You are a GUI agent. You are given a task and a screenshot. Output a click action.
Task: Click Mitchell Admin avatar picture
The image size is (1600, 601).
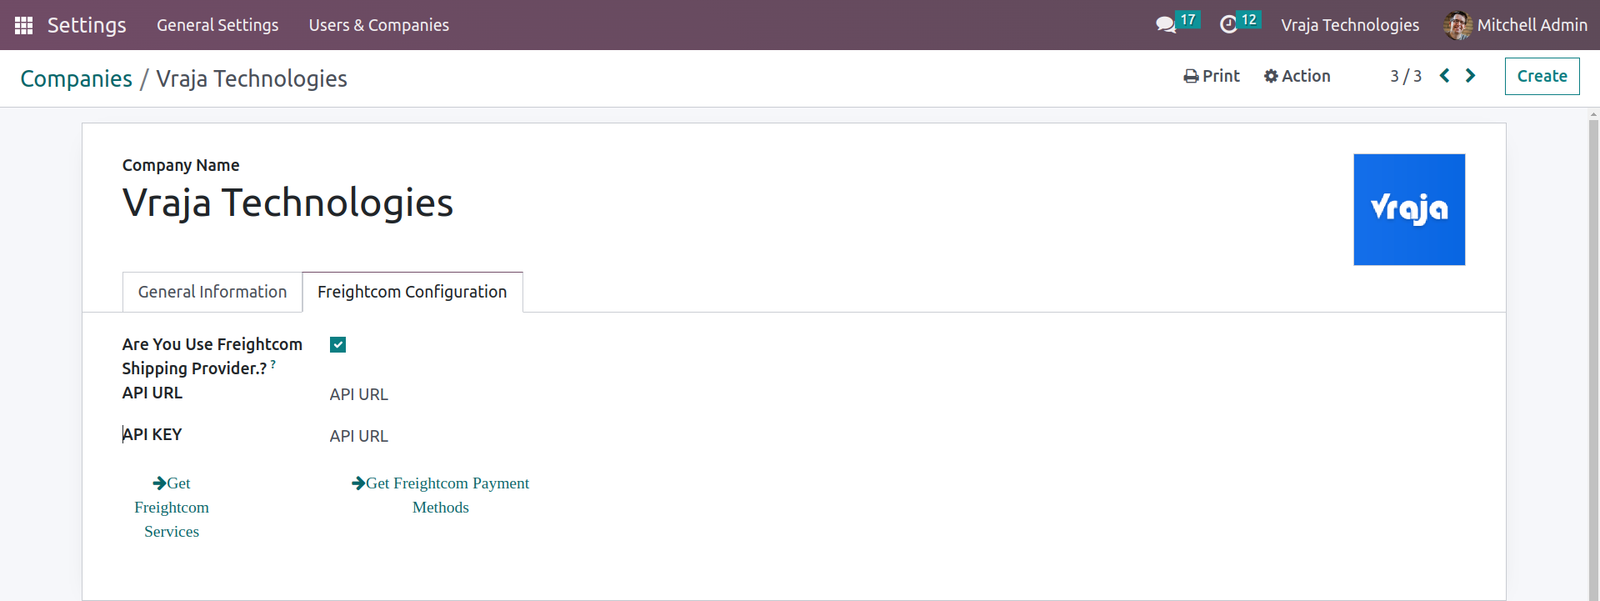click(x=1457, y=25)
